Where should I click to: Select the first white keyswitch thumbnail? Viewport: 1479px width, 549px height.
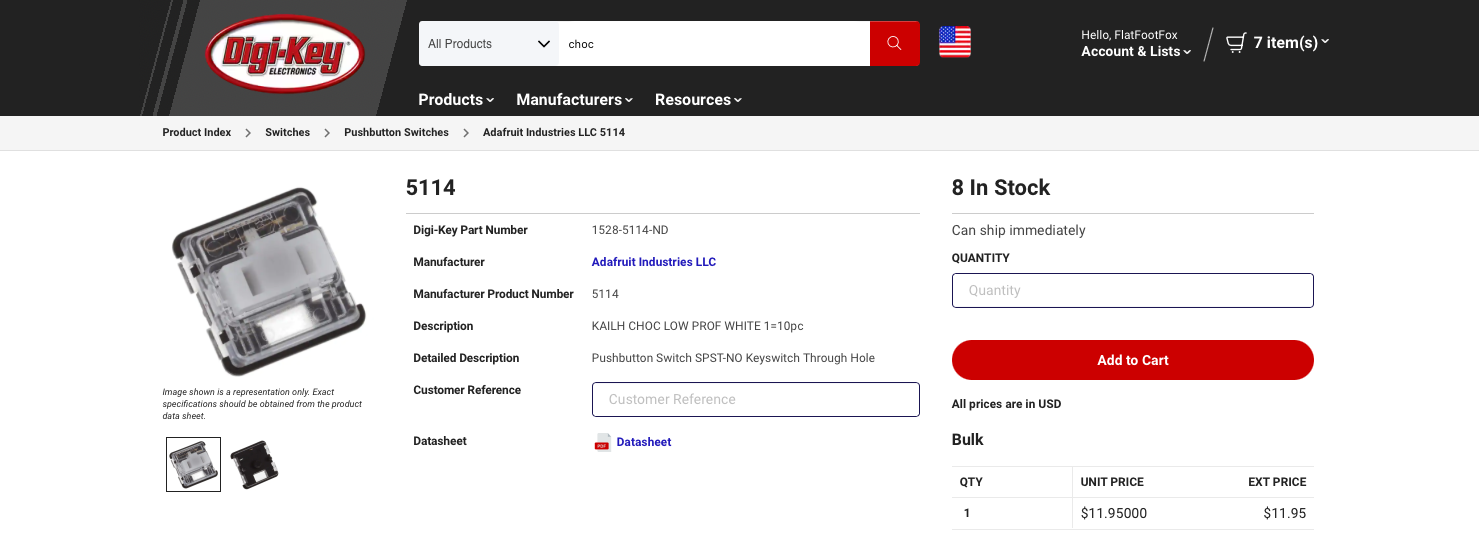point(193,464)
